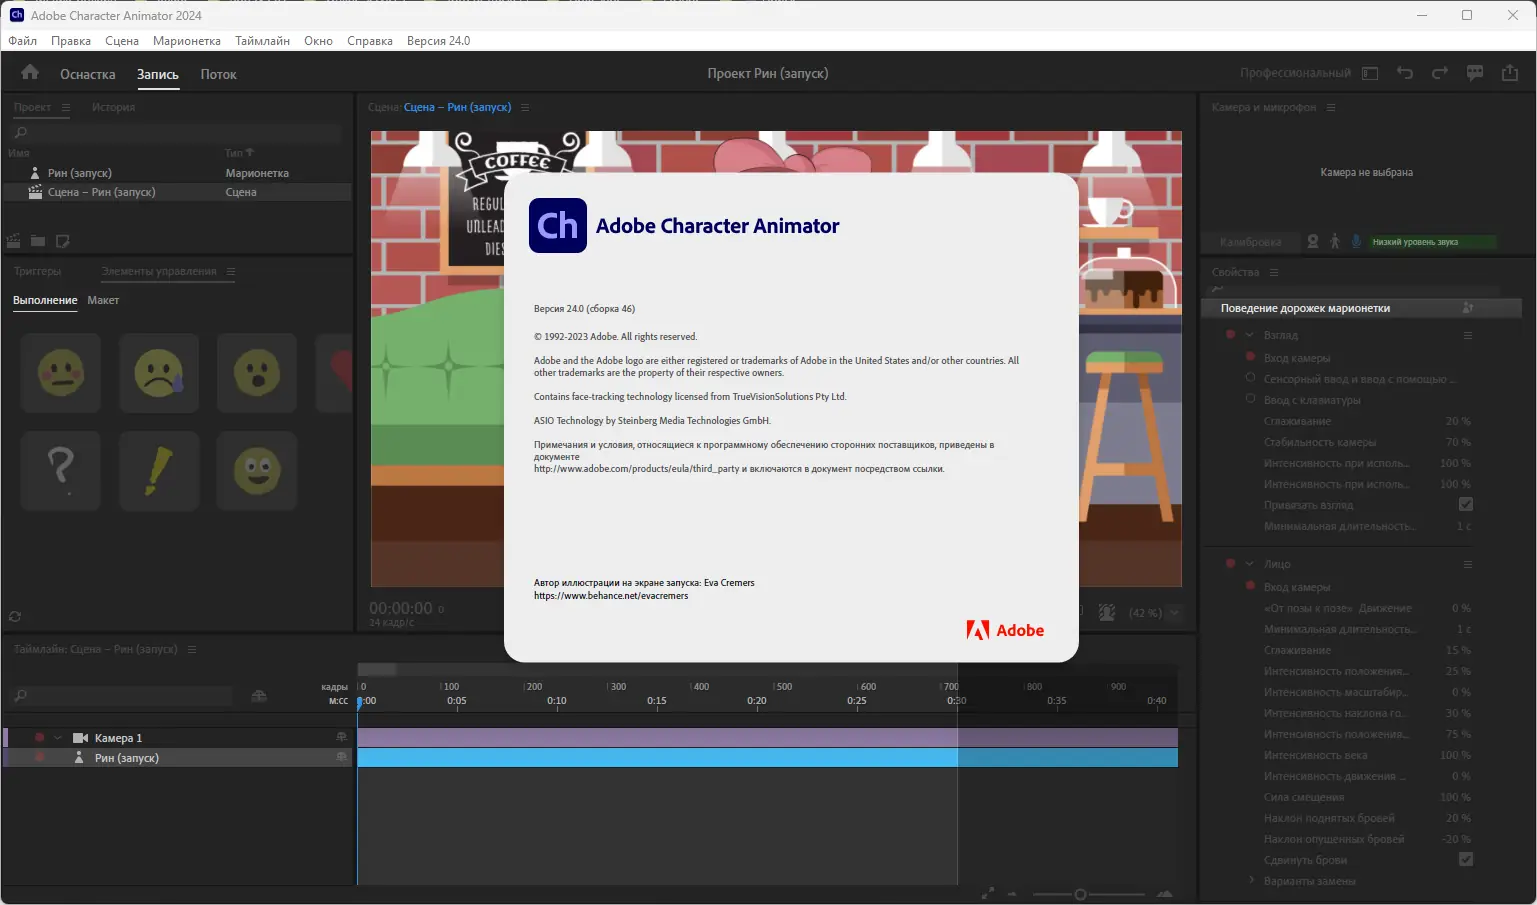Select the Сенсорный ввод radio option

tap(1250, 378)
